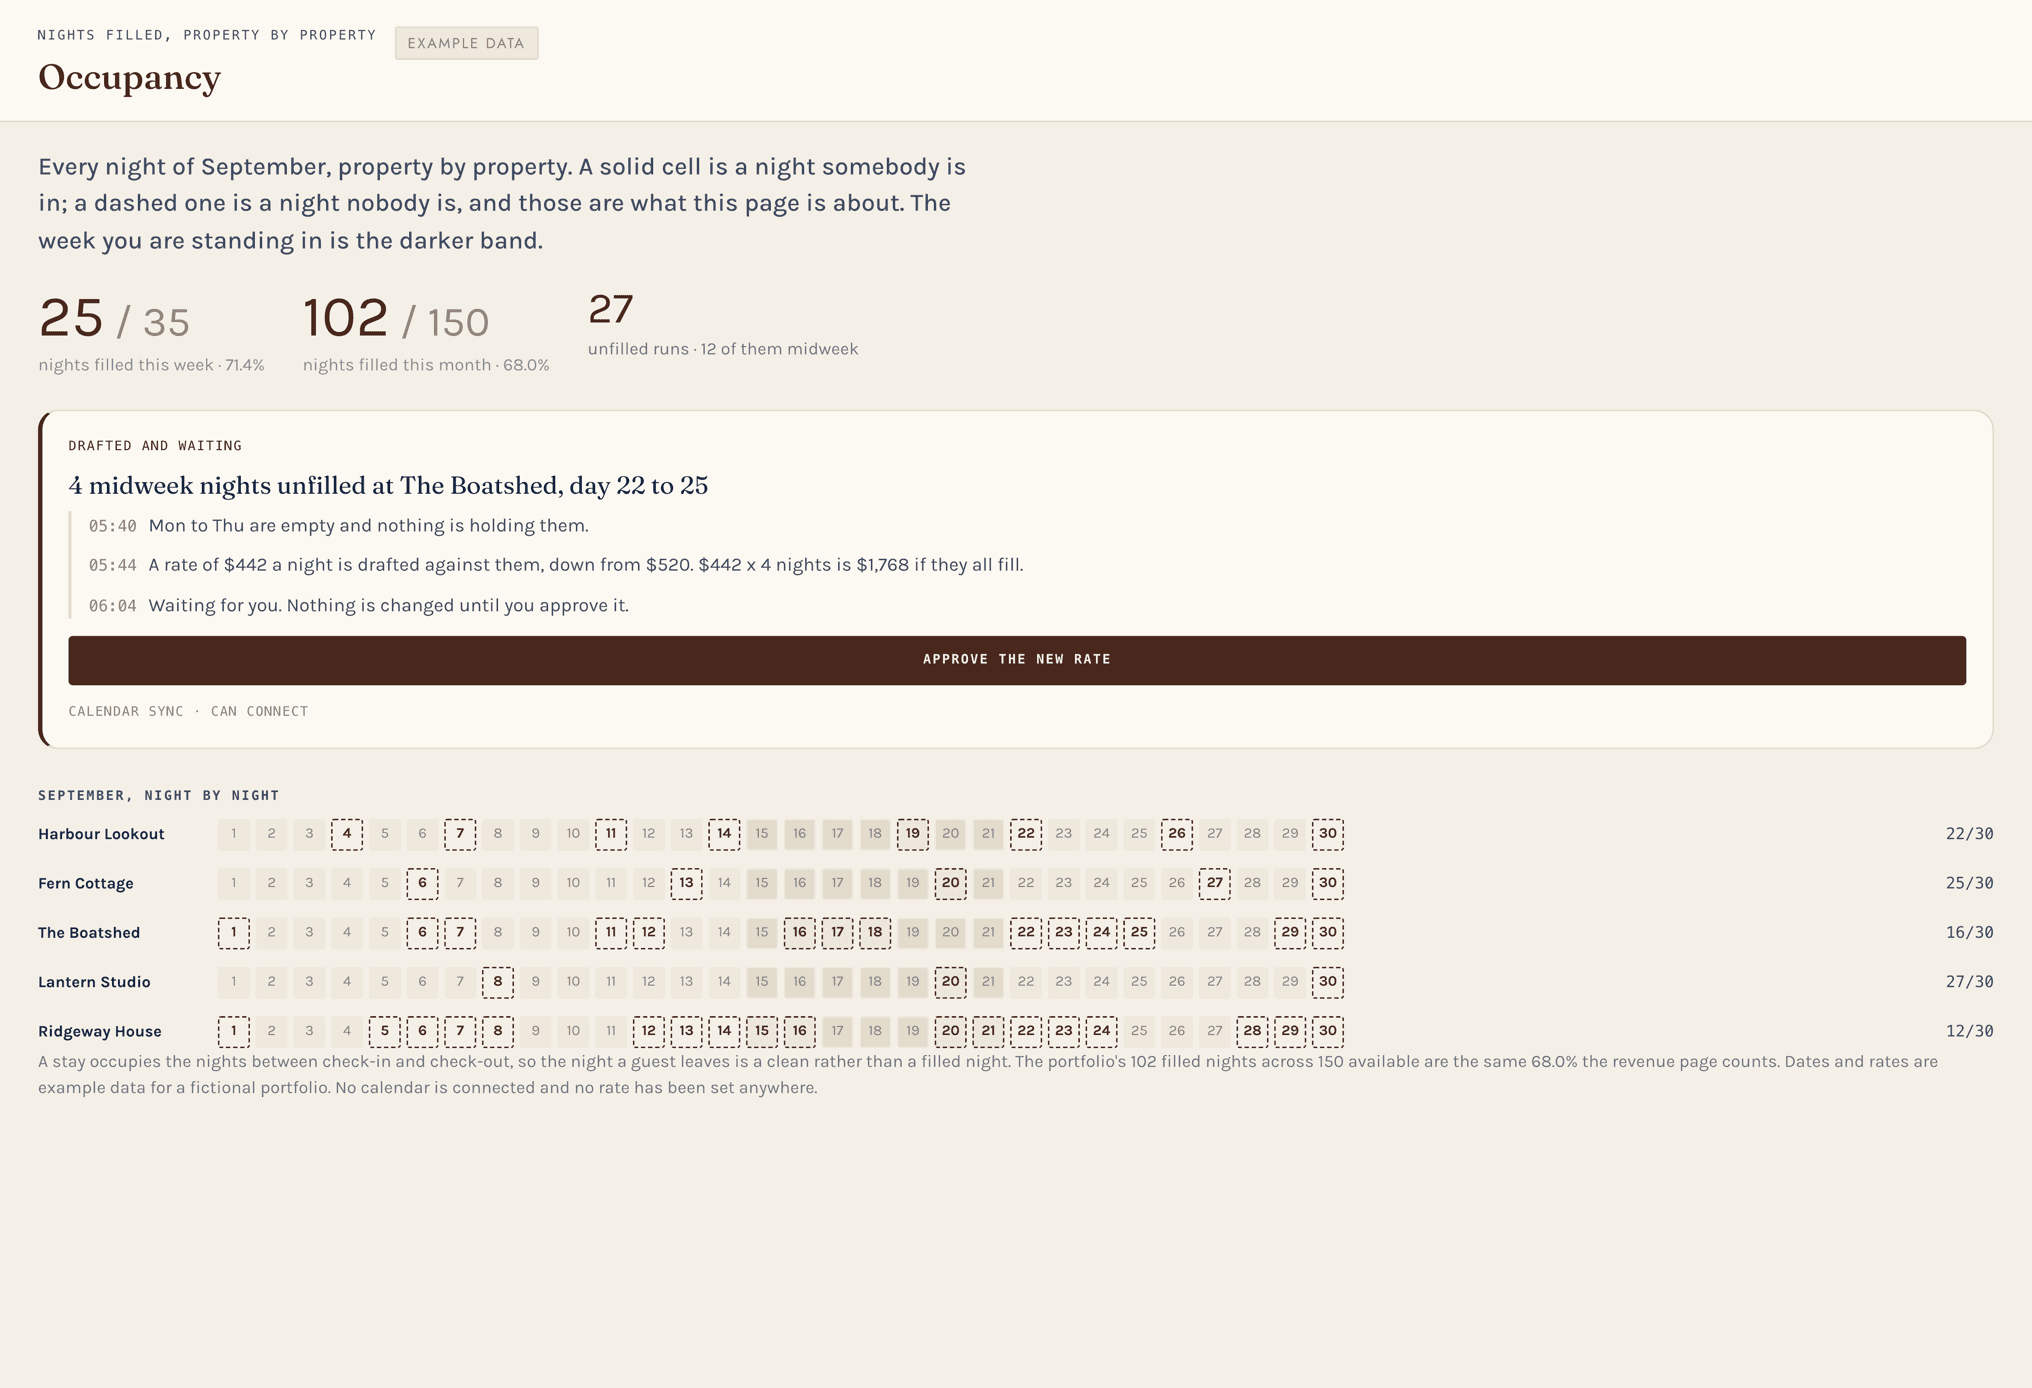Image resolution: width=2032 pixels, height=1388 pixels.
Task: Select The Boatshed unfilled night 25
Action: (1139, 932)
